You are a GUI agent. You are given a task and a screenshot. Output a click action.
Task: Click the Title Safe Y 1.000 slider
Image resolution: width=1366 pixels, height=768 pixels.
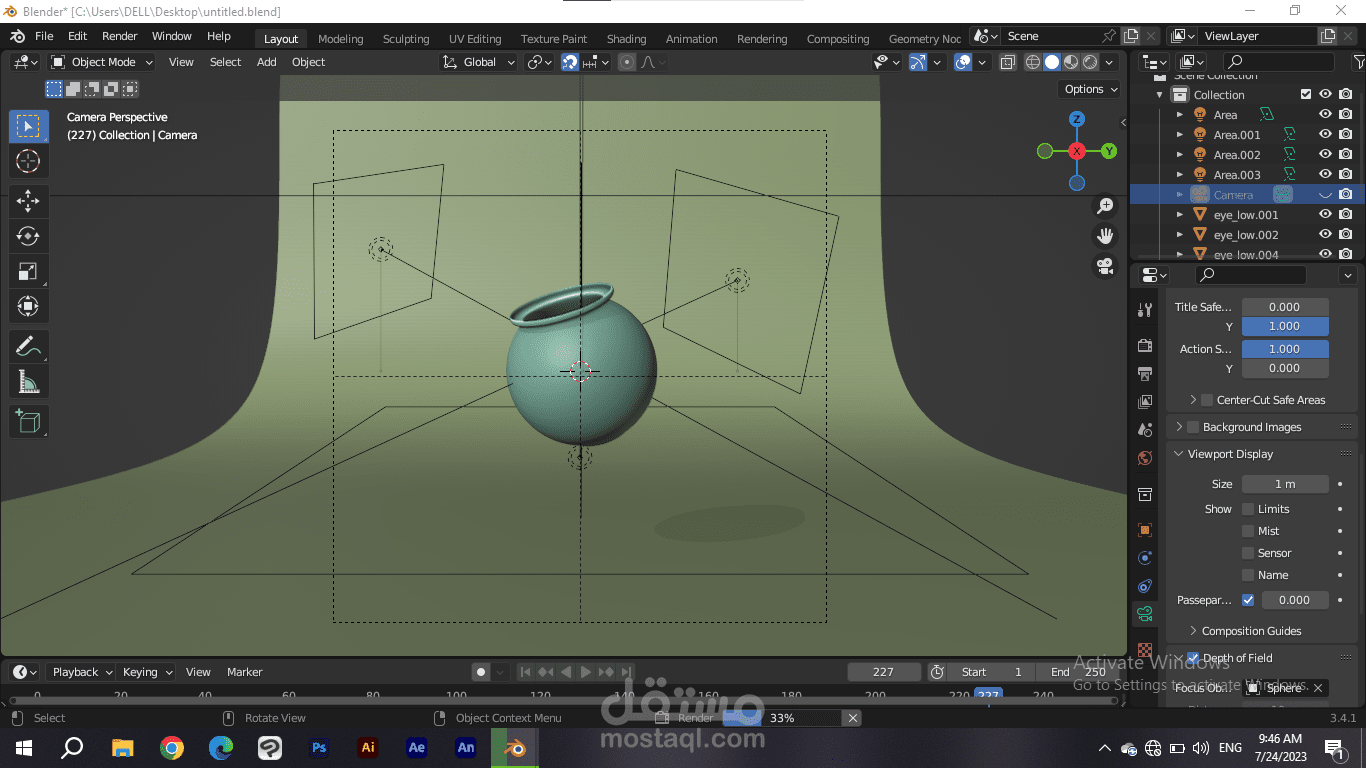click(x=1285, y=326)
